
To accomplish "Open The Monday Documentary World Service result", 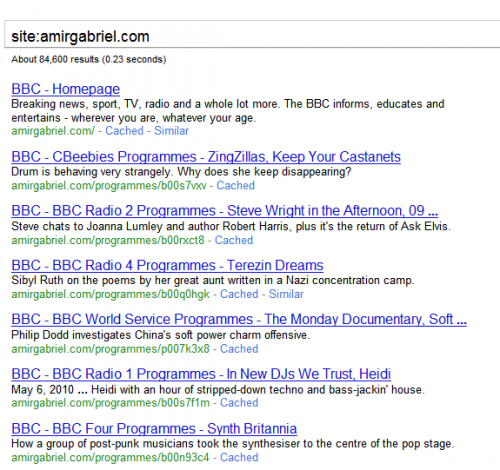I will pos(239,319).
